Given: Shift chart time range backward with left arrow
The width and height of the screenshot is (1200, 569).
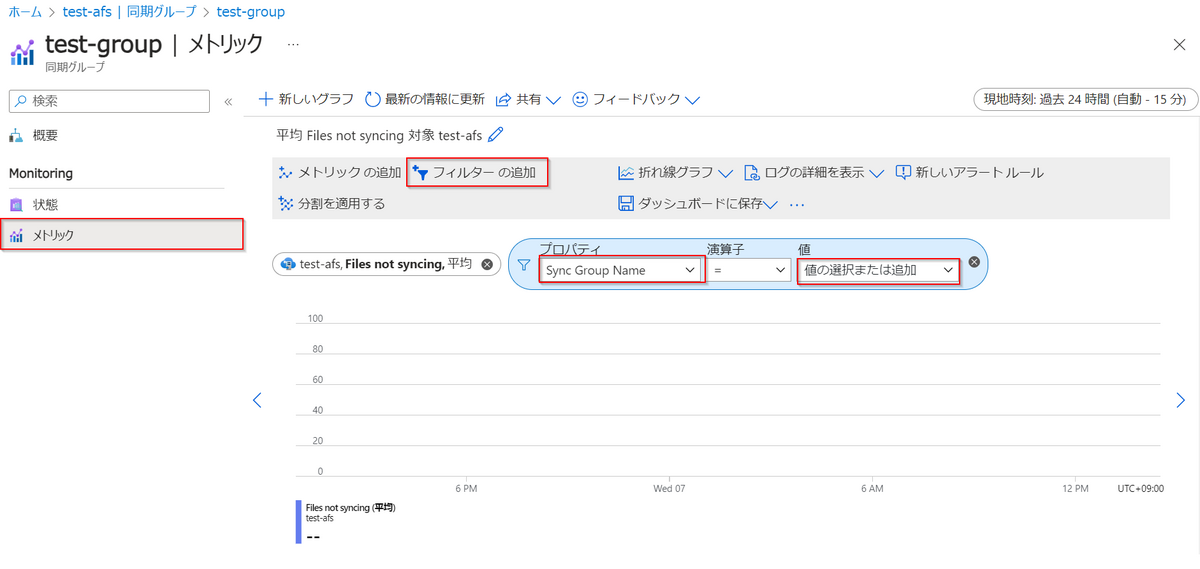Looking at the screenshot, I should pyautogui.click(x=257, y=400).
